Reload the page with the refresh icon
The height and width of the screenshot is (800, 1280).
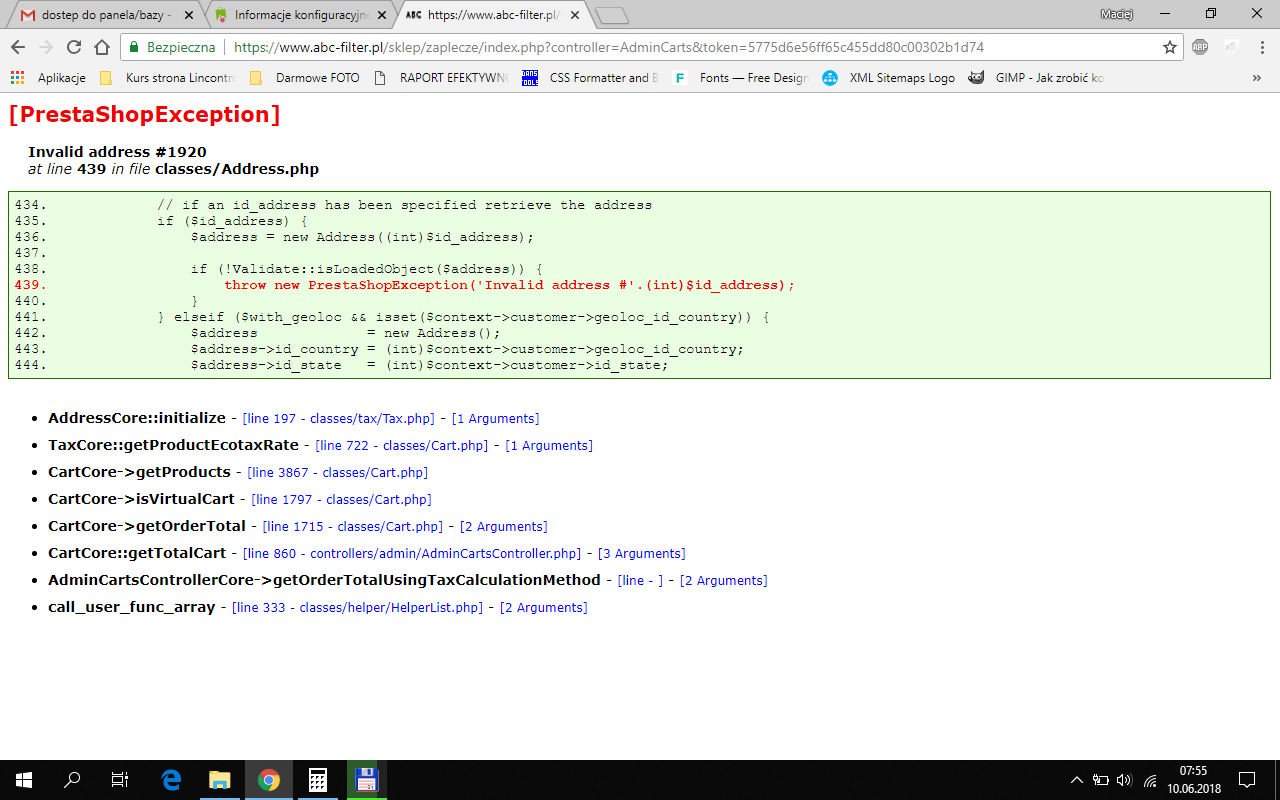point(74,47)
